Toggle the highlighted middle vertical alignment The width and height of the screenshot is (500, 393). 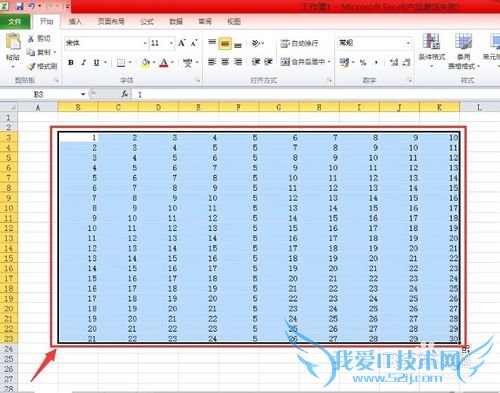point(225,43)
